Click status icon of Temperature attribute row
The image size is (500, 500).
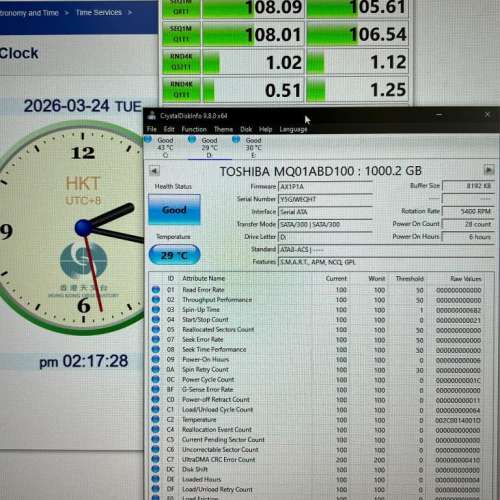156,419
